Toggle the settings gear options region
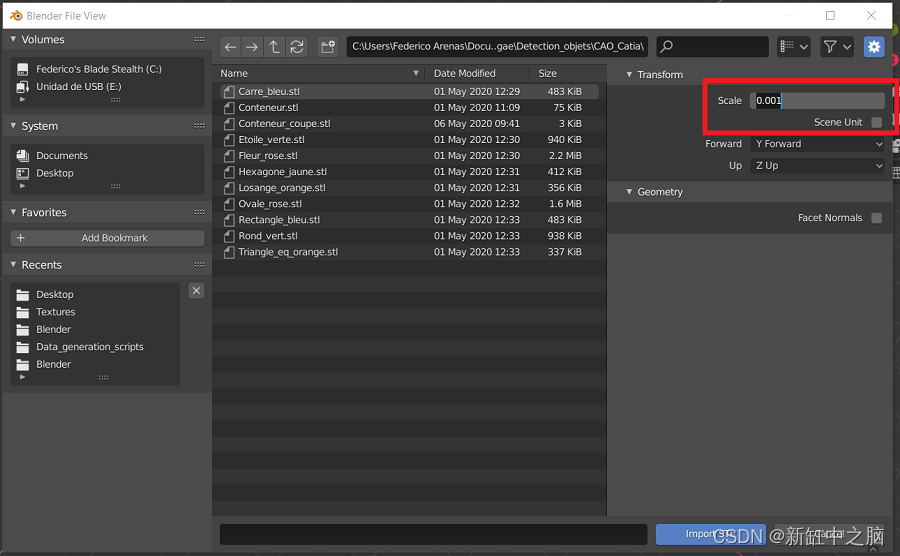Viewport: 900px width, 556px height. (874, 46)
